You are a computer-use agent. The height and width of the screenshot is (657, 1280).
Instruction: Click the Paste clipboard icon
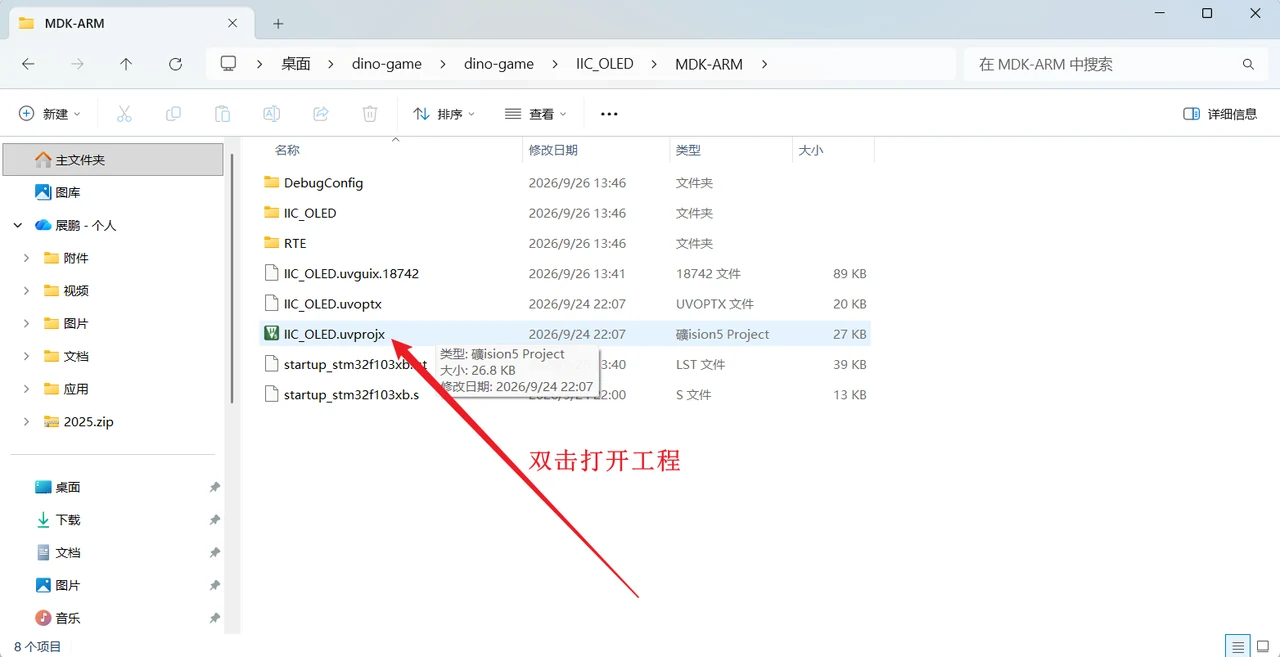(222, 114)
